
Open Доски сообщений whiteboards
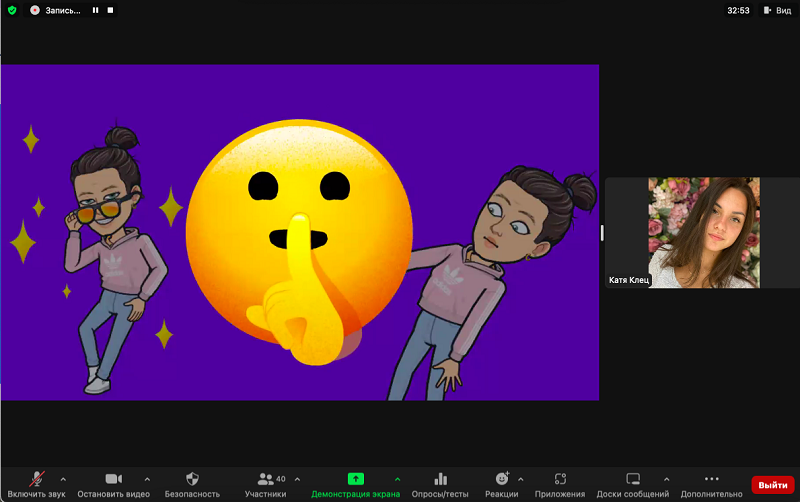(x=633, y=485)
